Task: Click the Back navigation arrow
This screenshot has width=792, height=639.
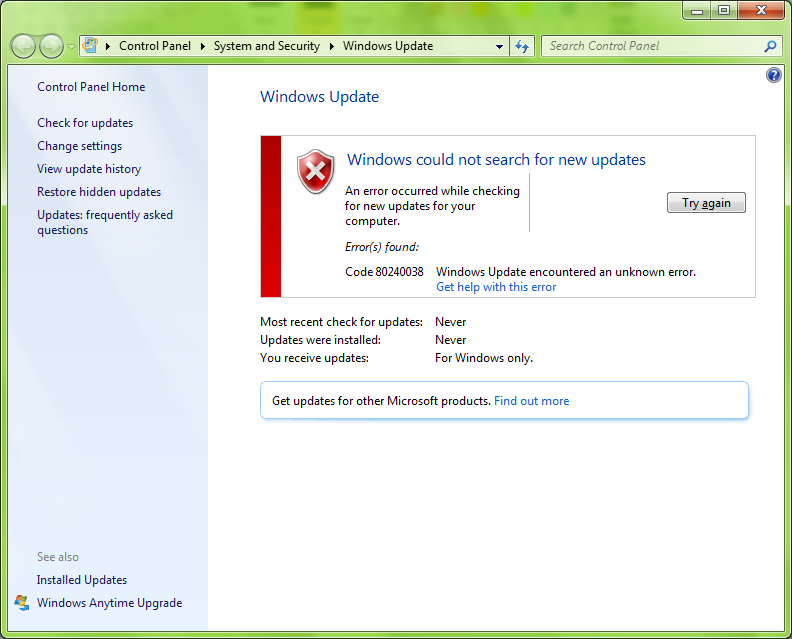Action: 23,47
